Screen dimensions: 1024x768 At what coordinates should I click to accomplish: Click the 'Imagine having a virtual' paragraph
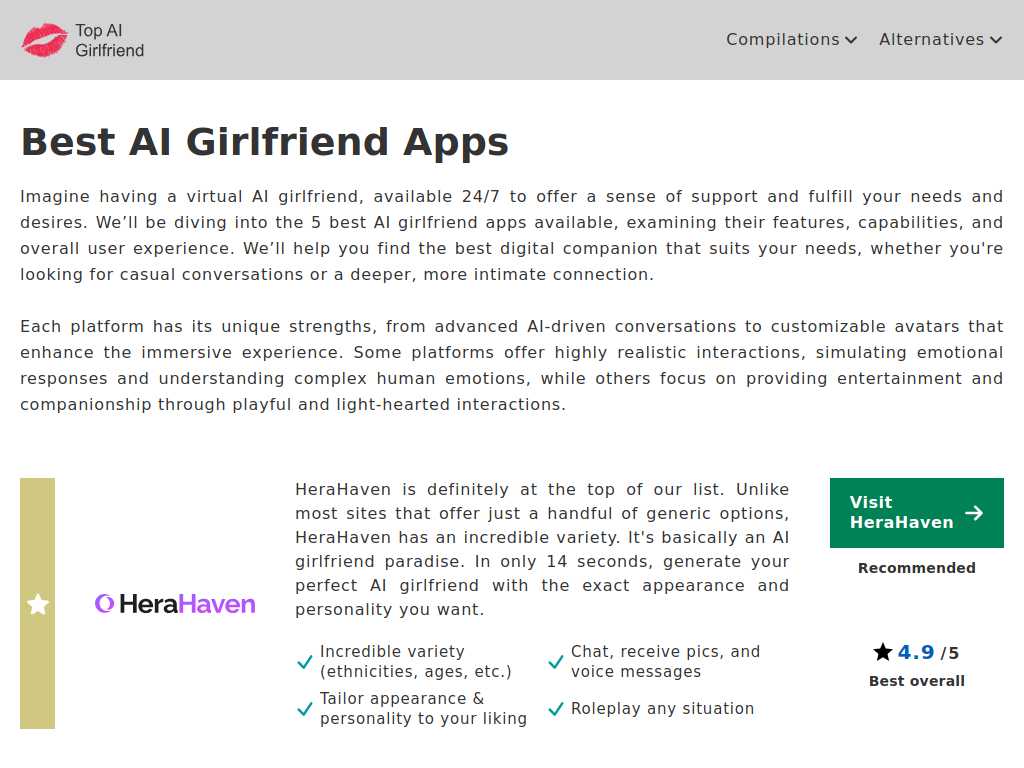[x=511, y=235]
